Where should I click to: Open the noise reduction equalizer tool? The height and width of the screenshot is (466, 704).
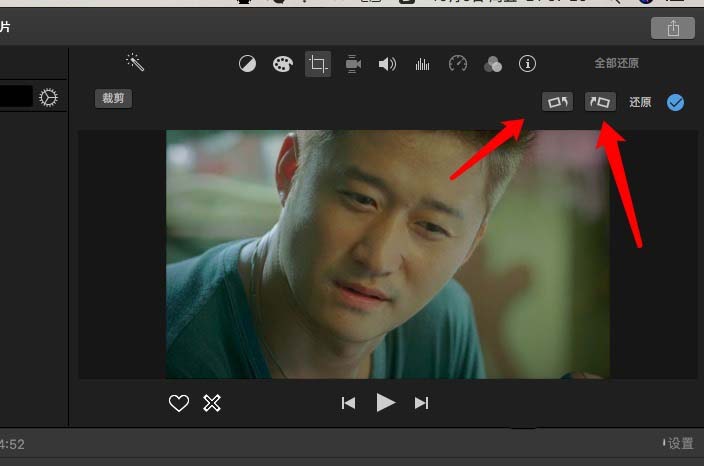422,64
